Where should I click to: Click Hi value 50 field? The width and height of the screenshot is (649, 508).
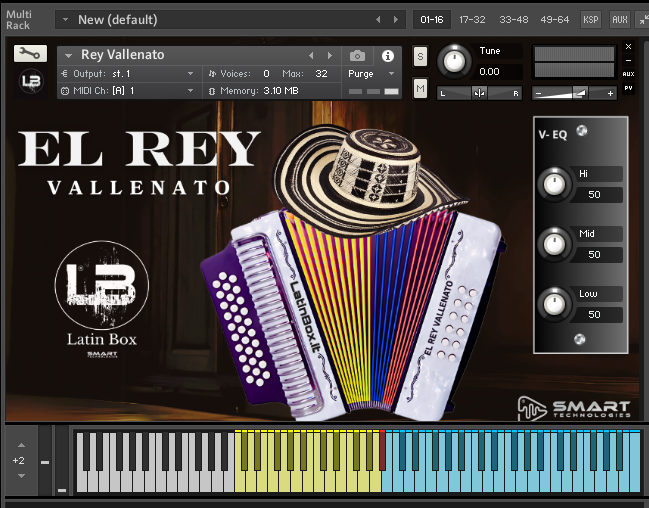pyautogui.click(x=596, y=195)
